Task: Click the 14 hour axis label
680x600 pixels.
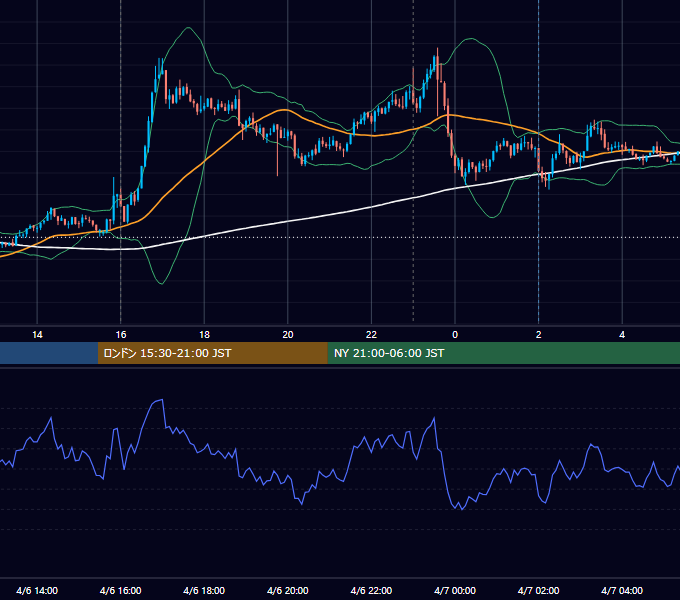Action: coord(37,335)
